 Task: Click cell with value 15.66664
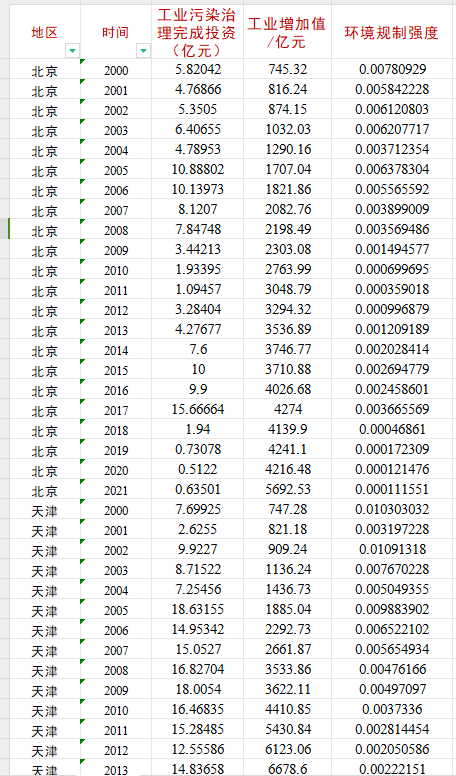tap(198, 410)
